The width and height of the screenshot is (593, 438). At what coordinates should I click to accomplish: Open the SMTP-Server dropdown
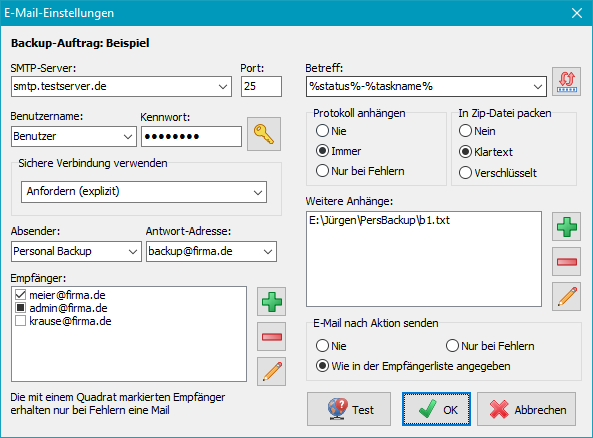pyautogui.click(x=223, y=87)
